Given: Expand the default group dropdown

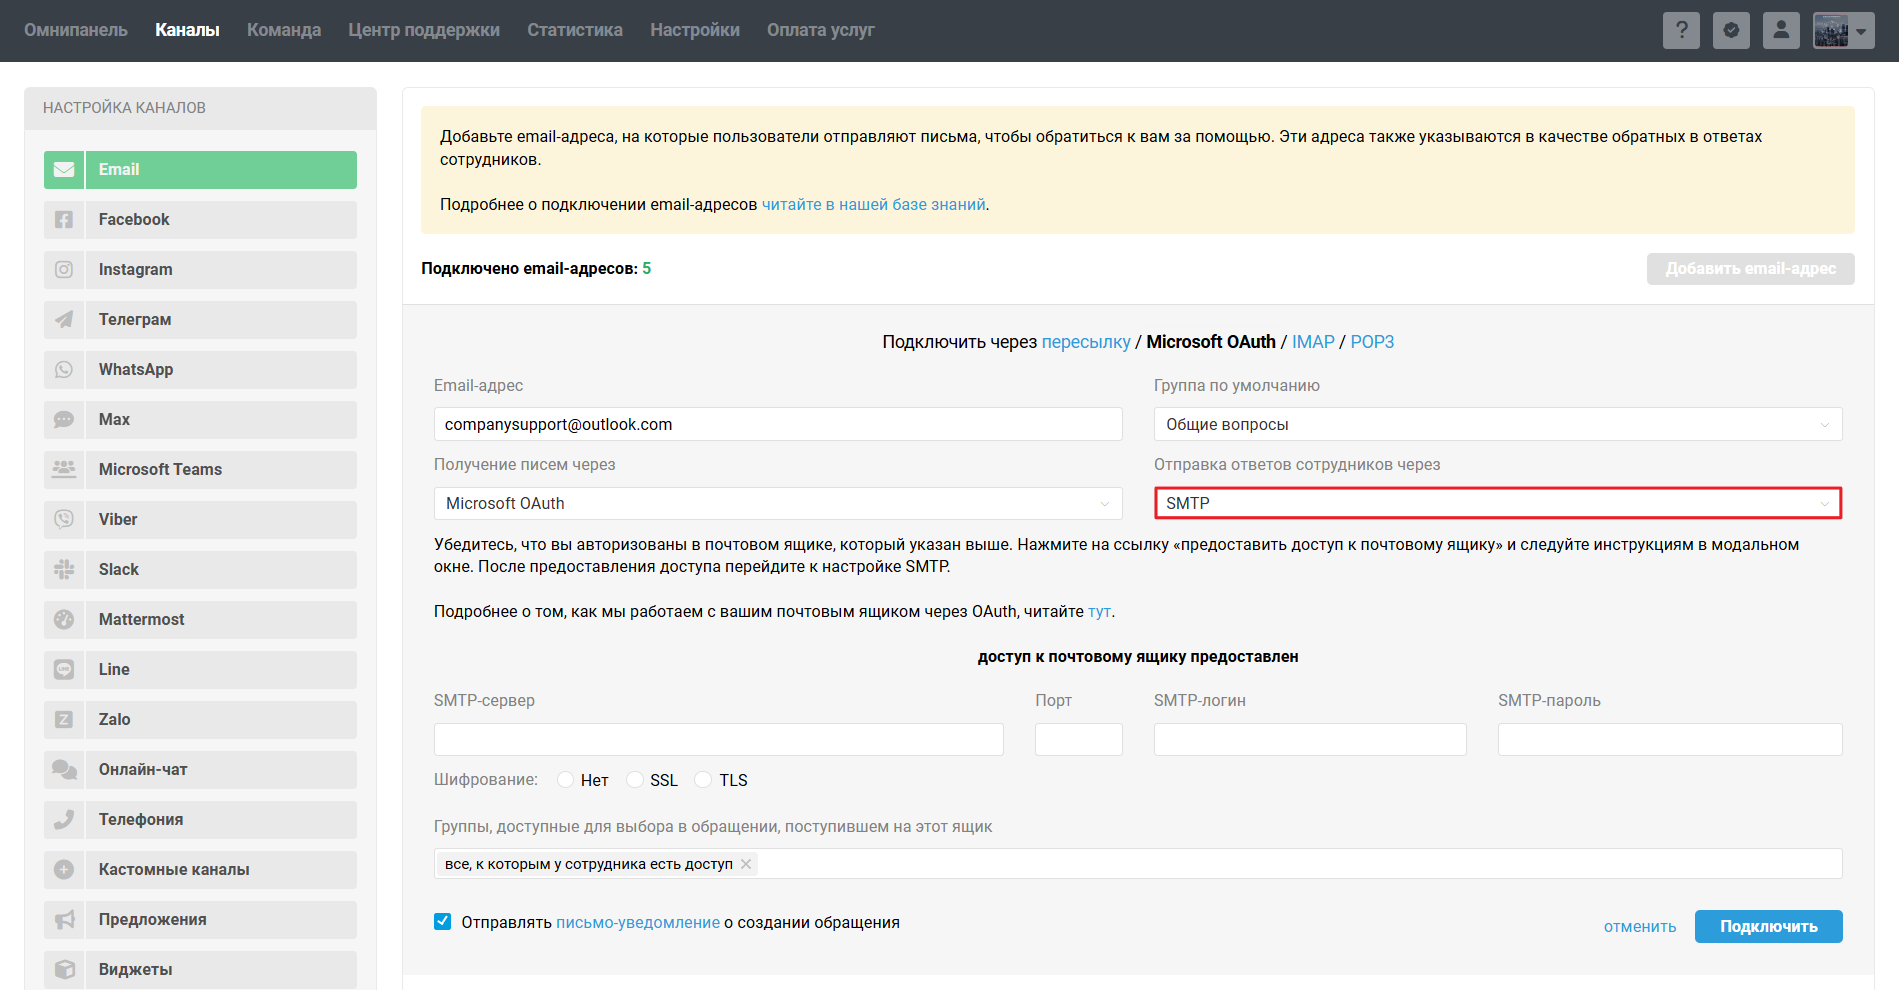Looking at the screenshot, I should tap(1497, 424).
